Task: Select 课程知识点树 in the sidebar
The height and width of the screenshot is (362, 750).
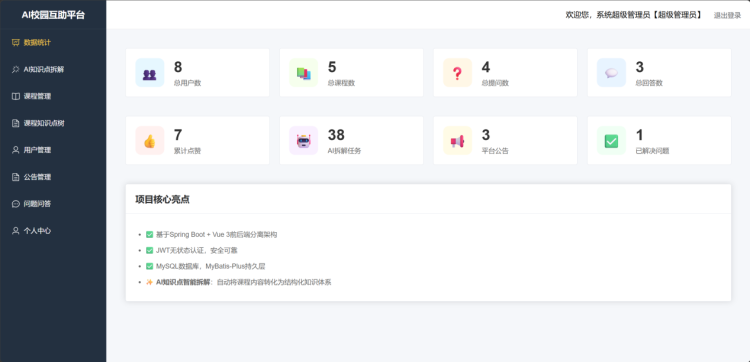Action: pyautogui.click(x=53, y=123)
